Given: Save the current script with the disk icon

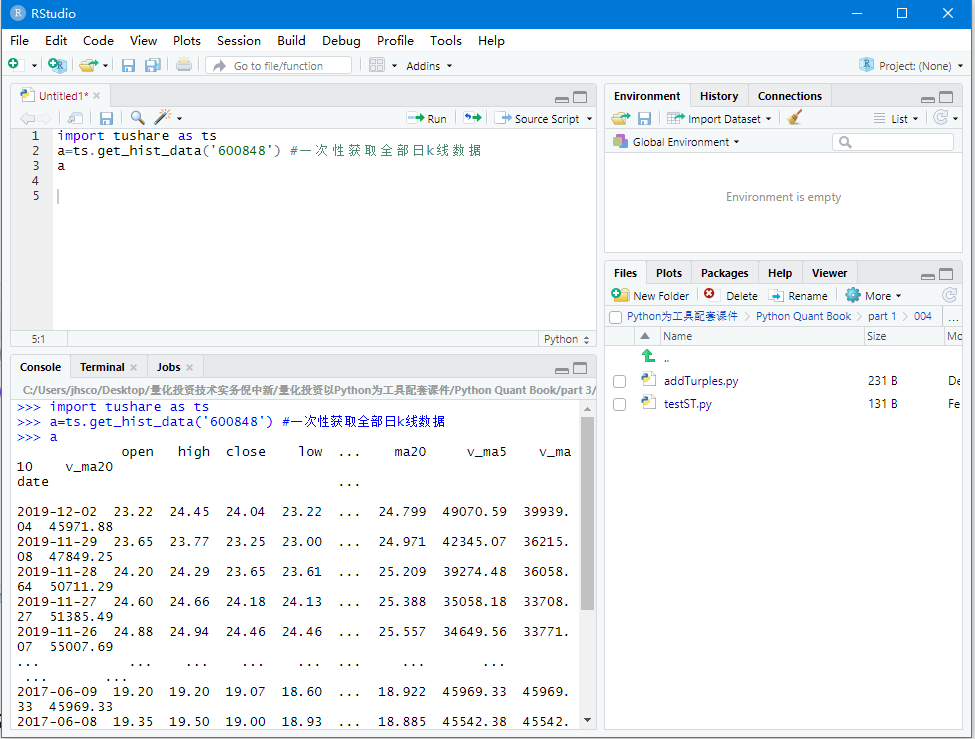Looking at the screenshot, I should click(x=106, y=117).
